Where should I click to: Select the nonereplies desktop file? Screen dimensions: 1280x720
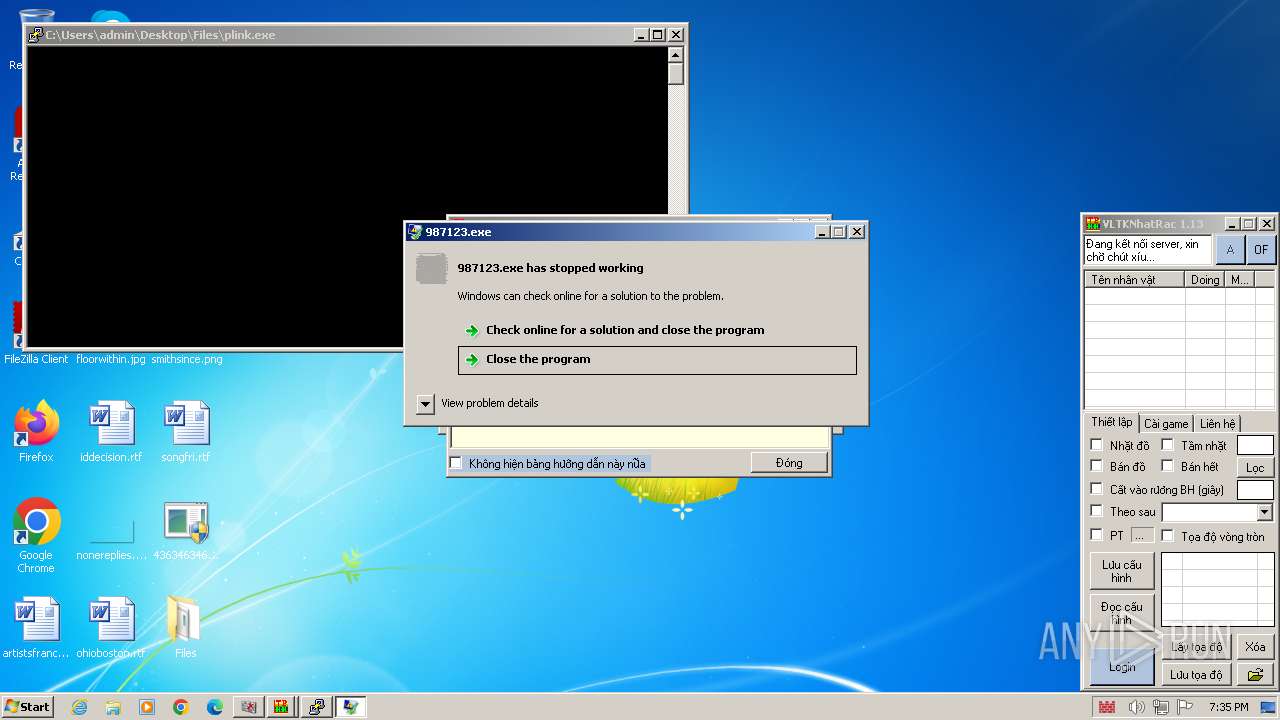click(x=111, y=540)
